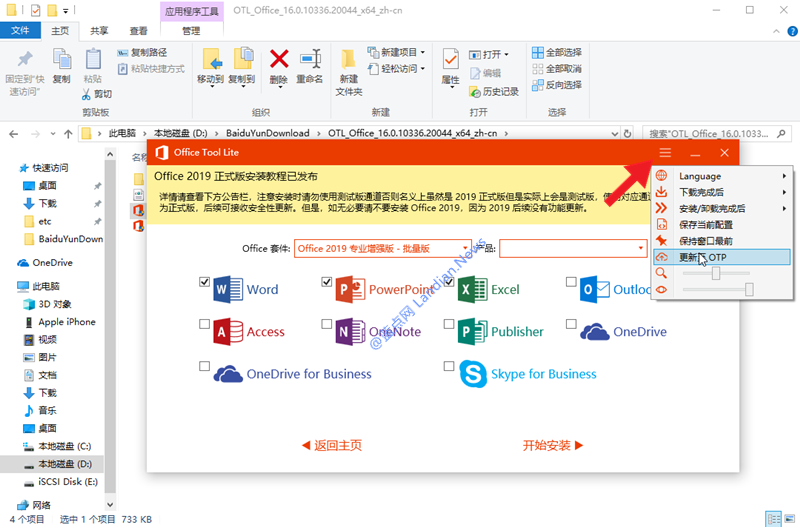
Task: Click 全部选择 in Explorer ribbon
Action: click(x=557, y=53)
